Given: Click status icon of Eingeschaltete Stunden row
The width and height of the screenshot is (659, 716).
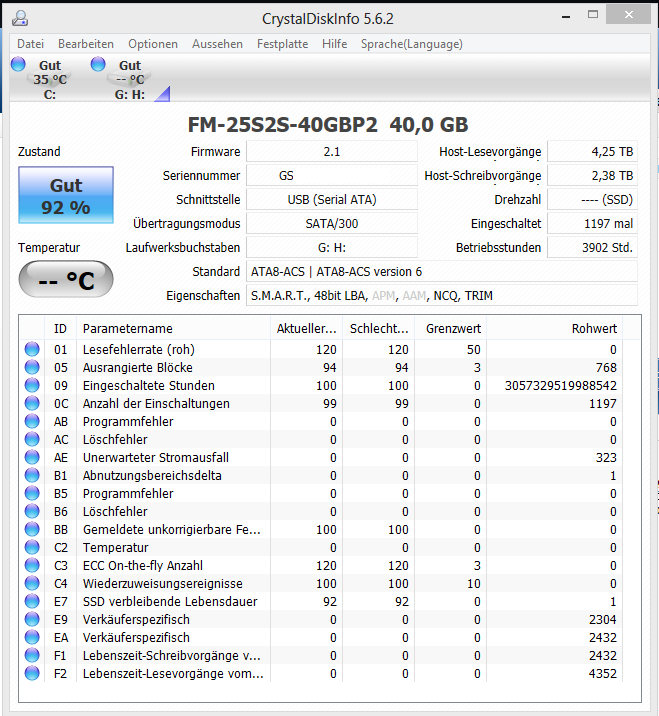Looking at the screenshot, I should [x=32, y=385].
